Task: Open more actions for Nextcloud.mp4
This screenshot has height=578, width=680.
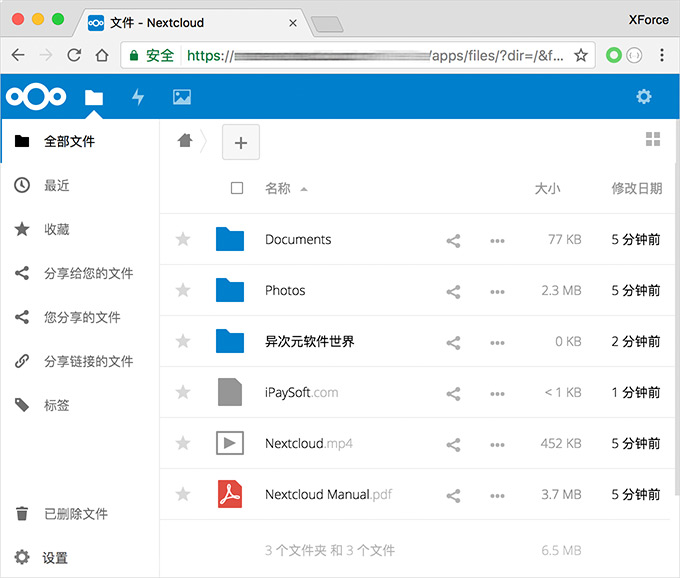Action: pos(497,445)
